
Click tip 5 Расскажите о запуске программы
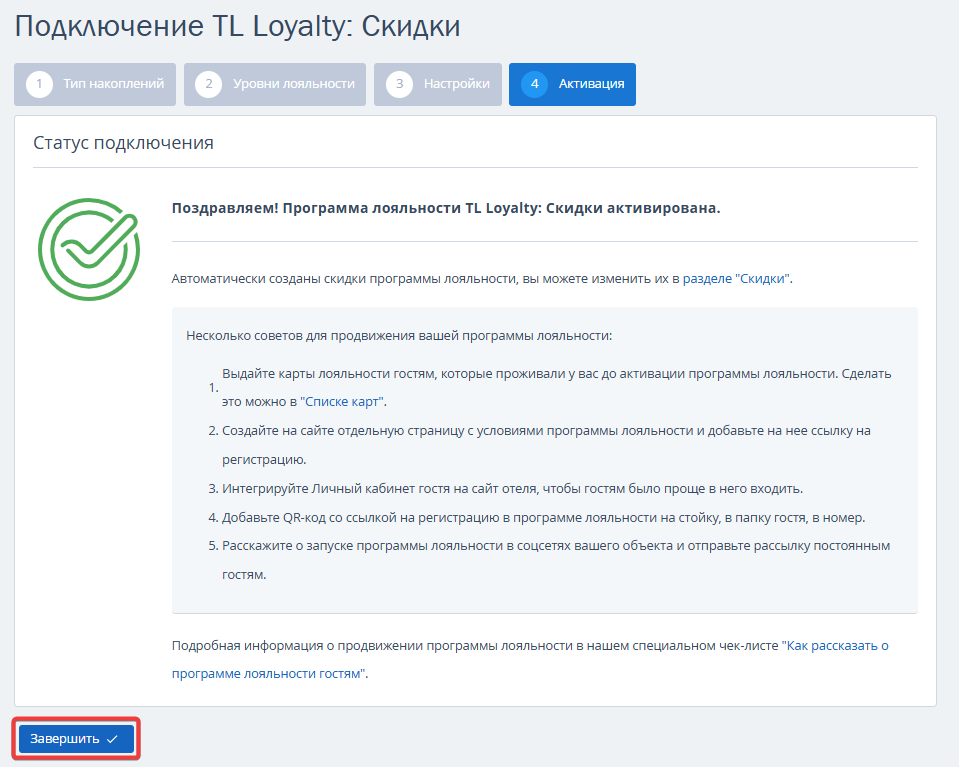(x=556, y=560)
